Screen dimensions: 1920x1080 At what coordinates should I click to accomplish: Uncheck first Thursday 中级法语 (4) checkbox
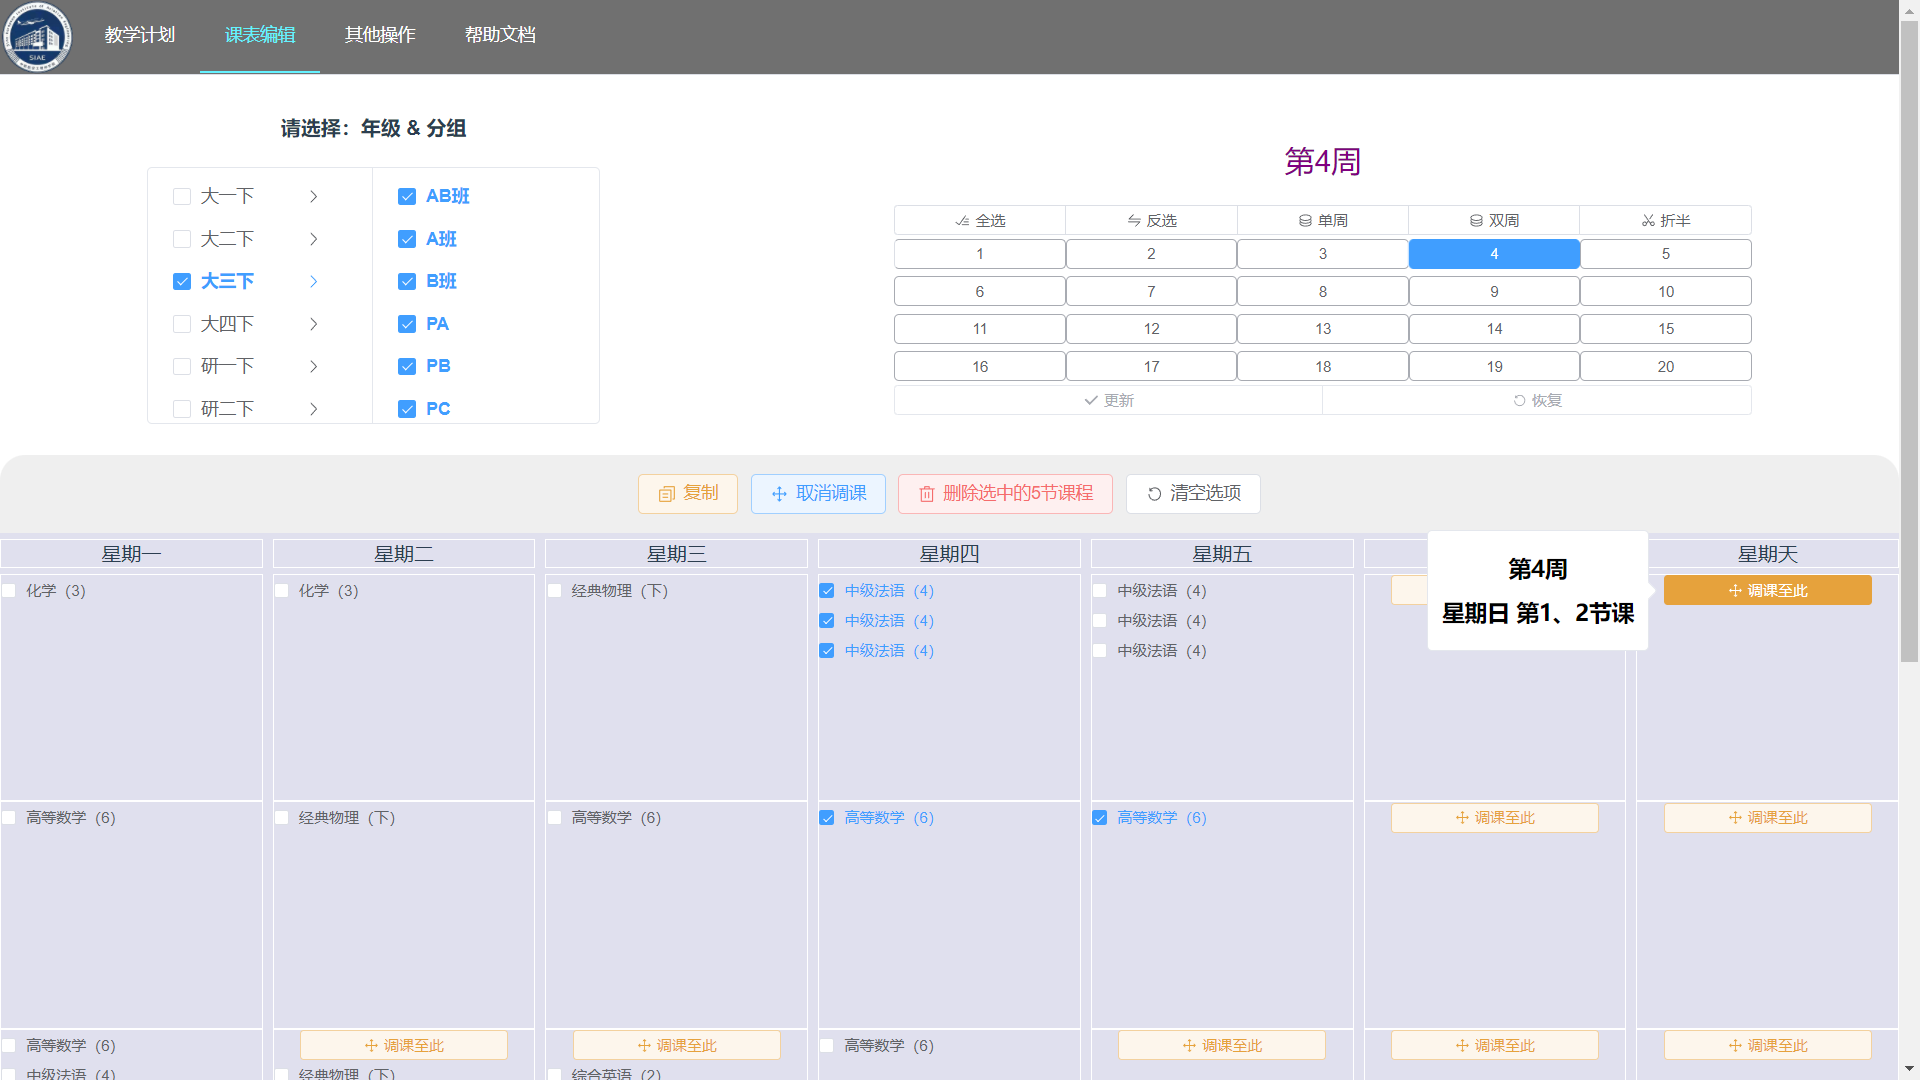(x=827, y=591)
